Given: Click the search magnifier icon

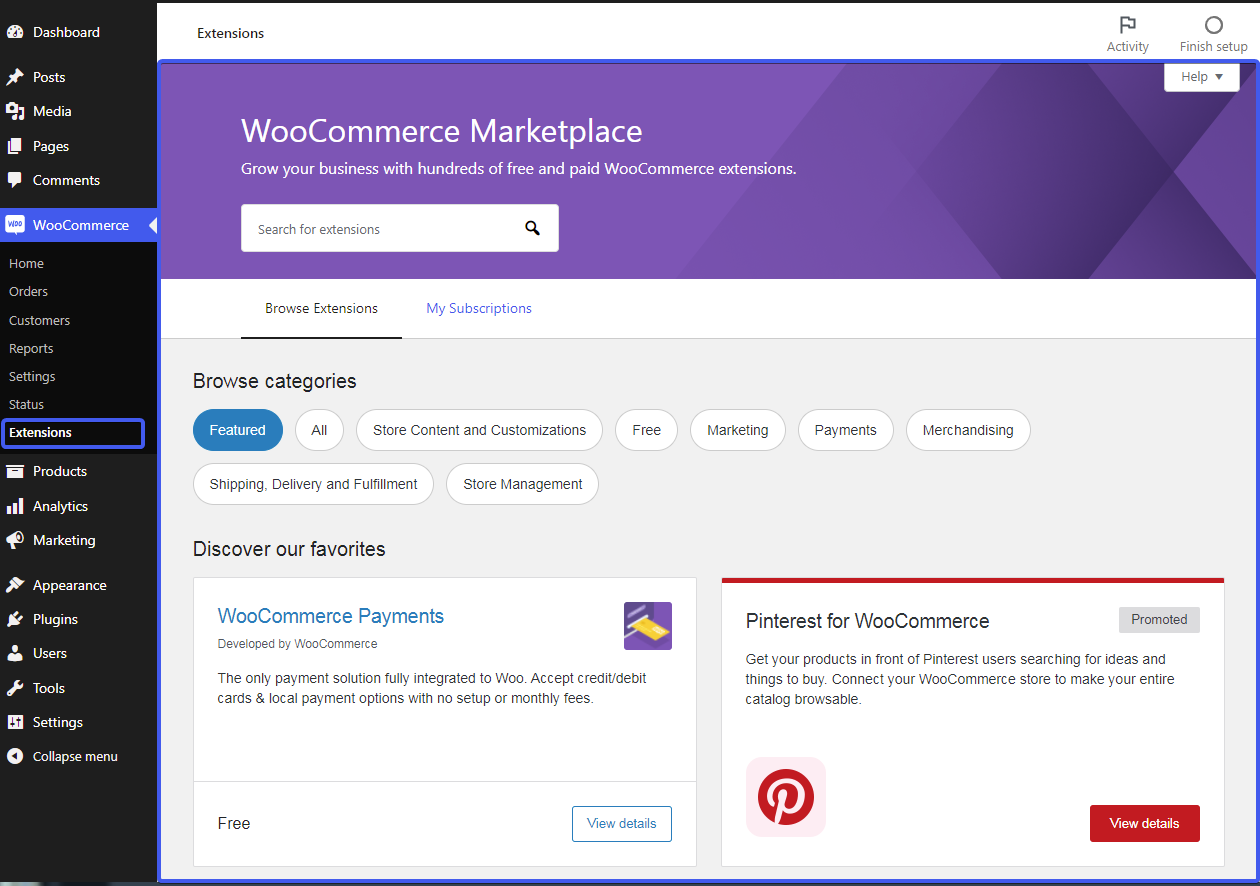Looking at the screenshot, I should tap(532, 228).
